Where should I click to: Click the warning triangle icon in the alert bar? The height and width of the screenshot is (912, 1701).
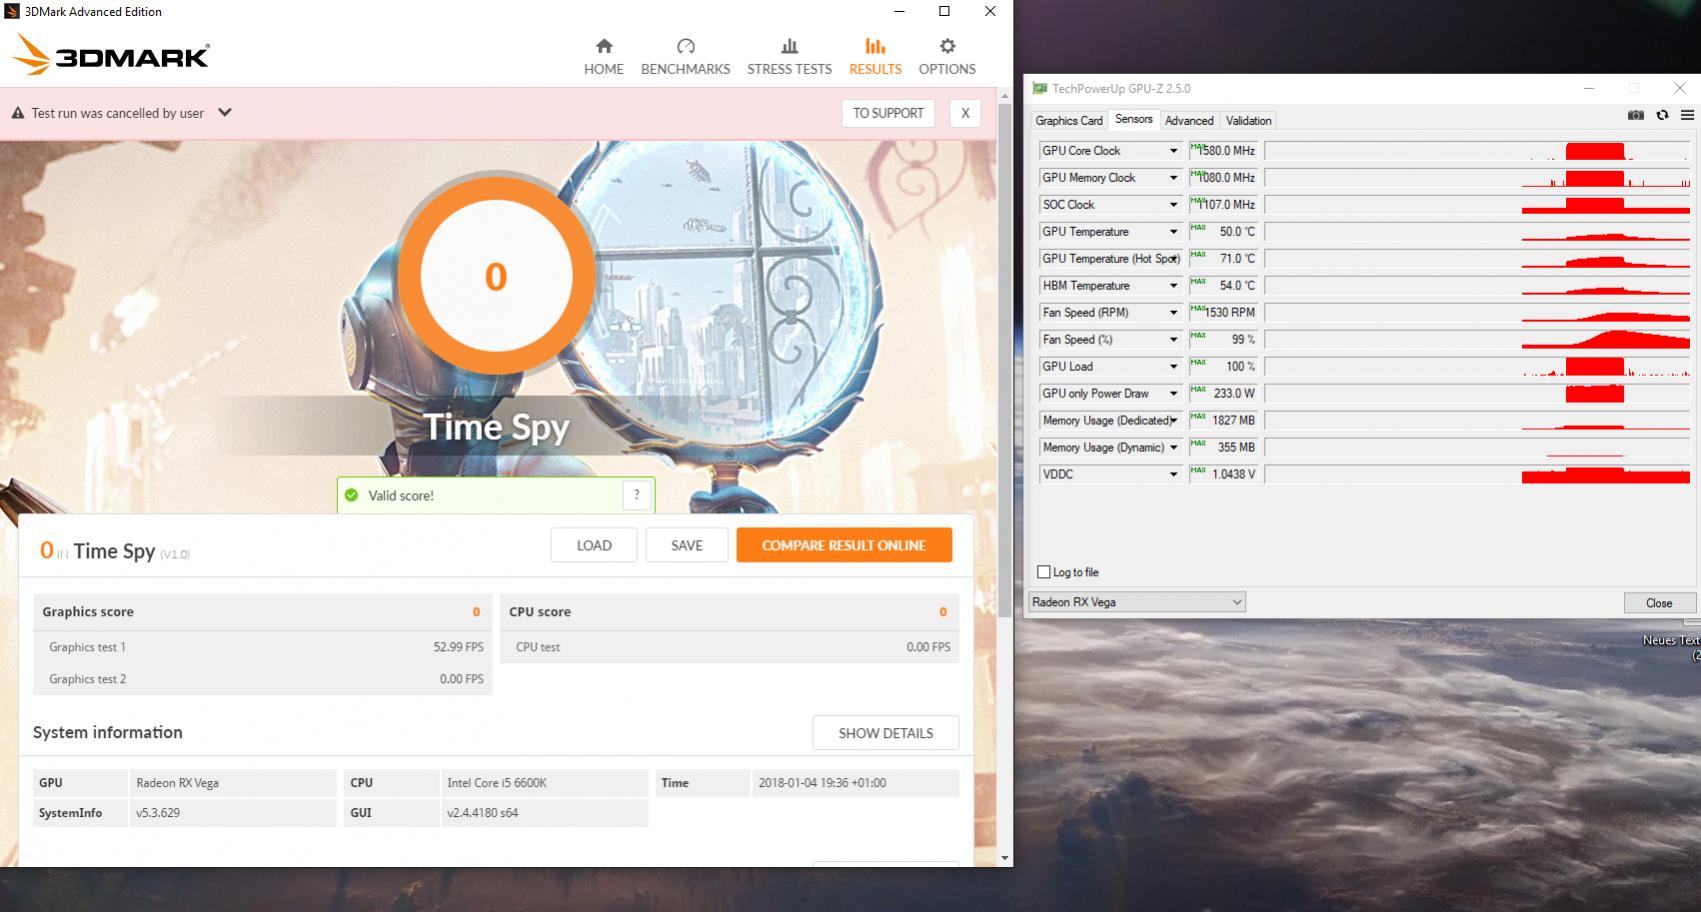point(17,113)
